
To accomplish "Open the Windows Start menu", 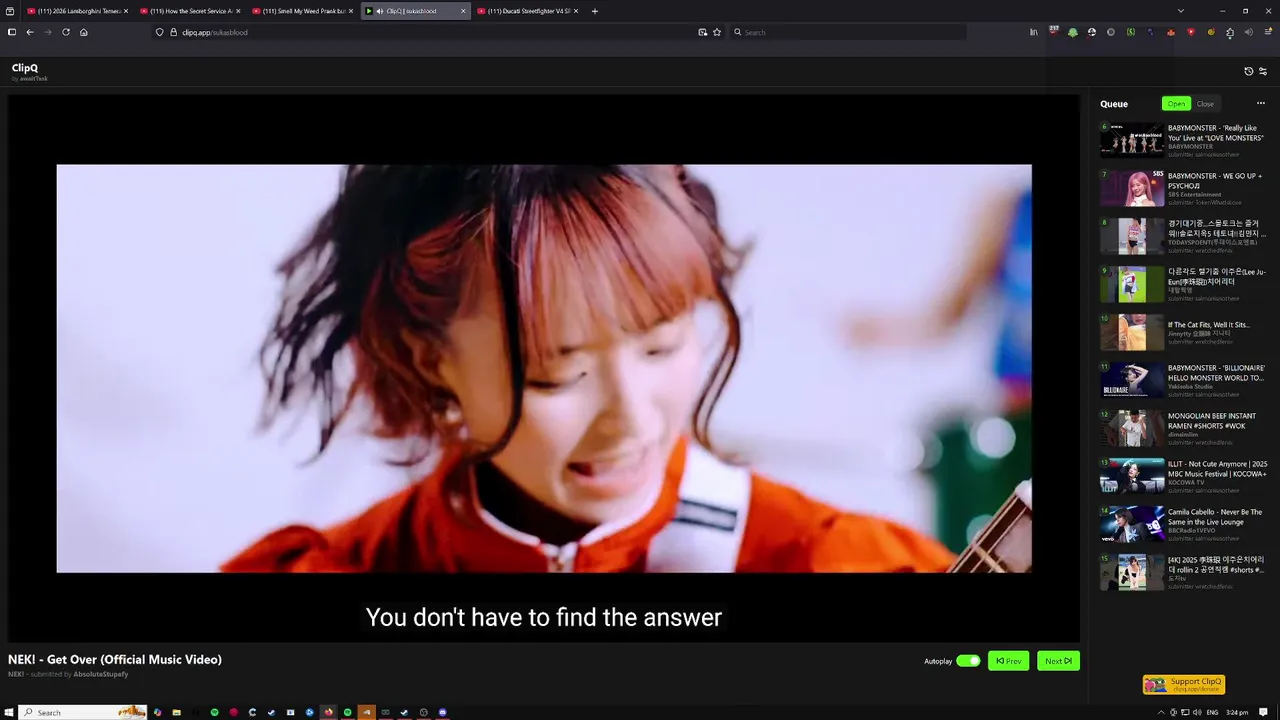I will 9,712.
